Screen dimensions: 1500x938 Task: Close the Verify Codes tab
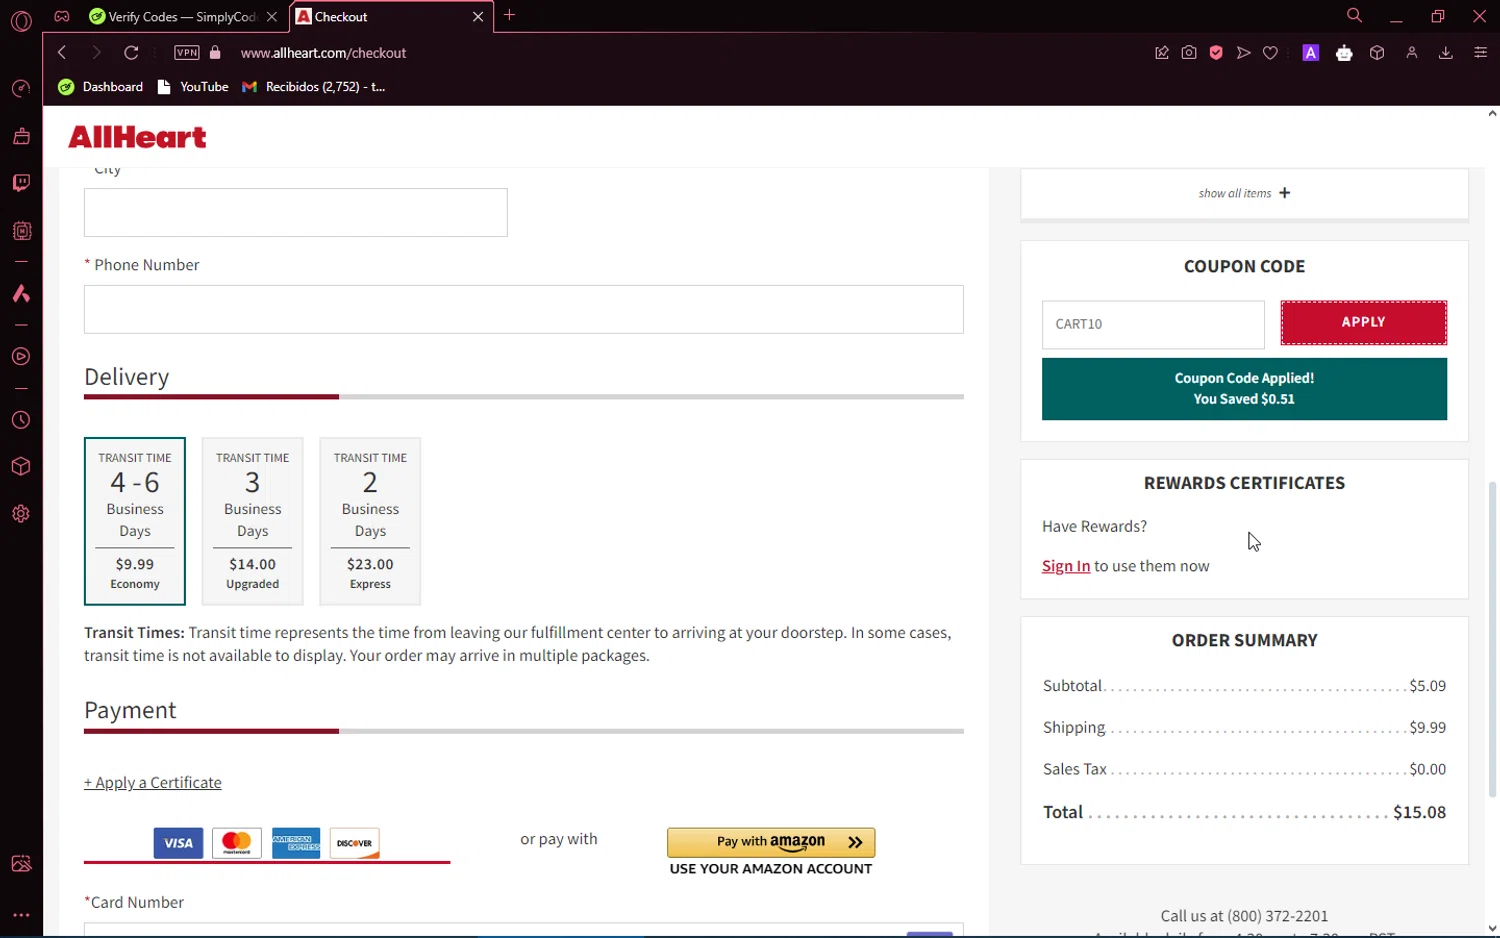(x=272, y=17)
